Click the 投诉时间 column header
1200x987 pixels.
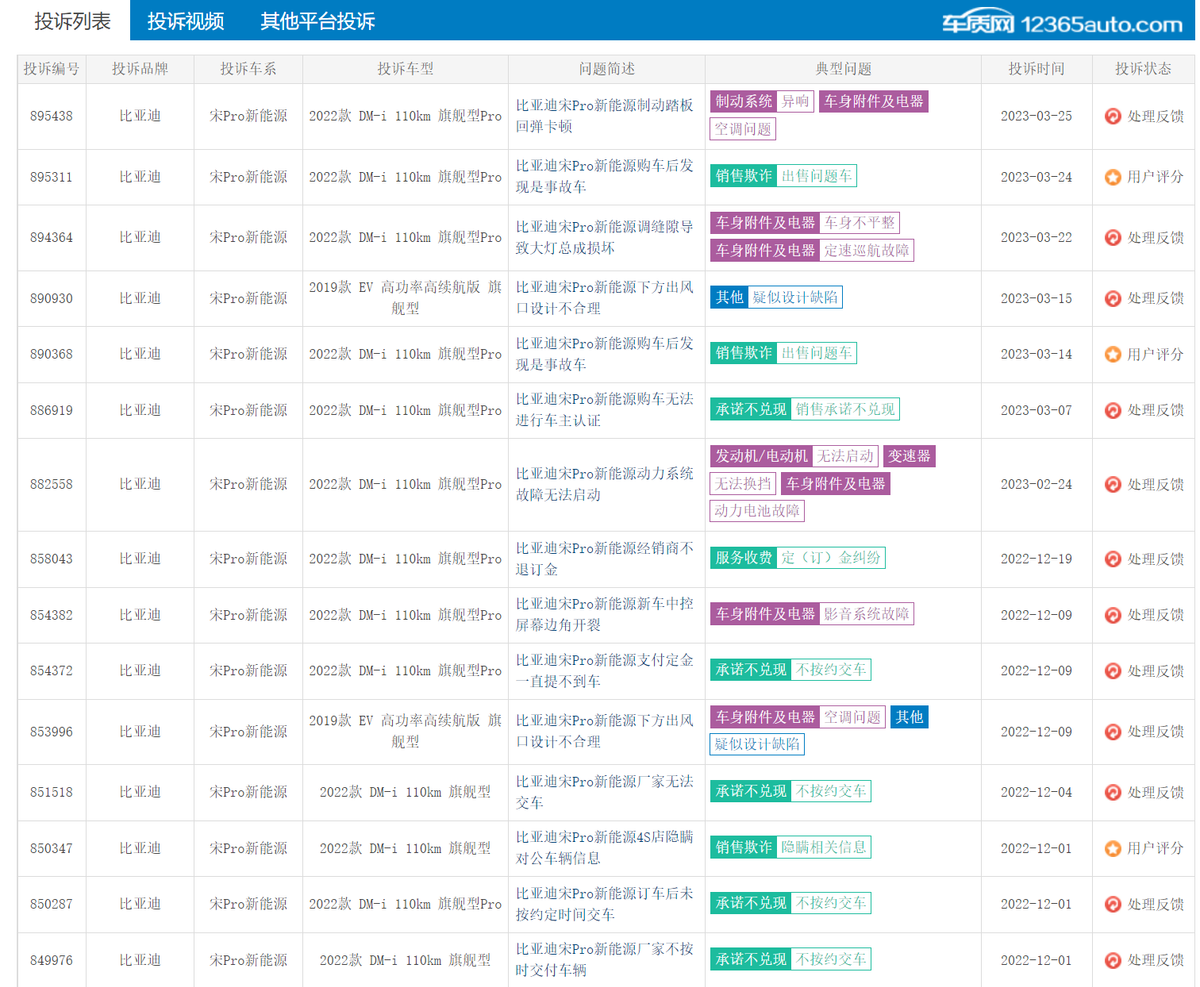(x=1036, y=69)
